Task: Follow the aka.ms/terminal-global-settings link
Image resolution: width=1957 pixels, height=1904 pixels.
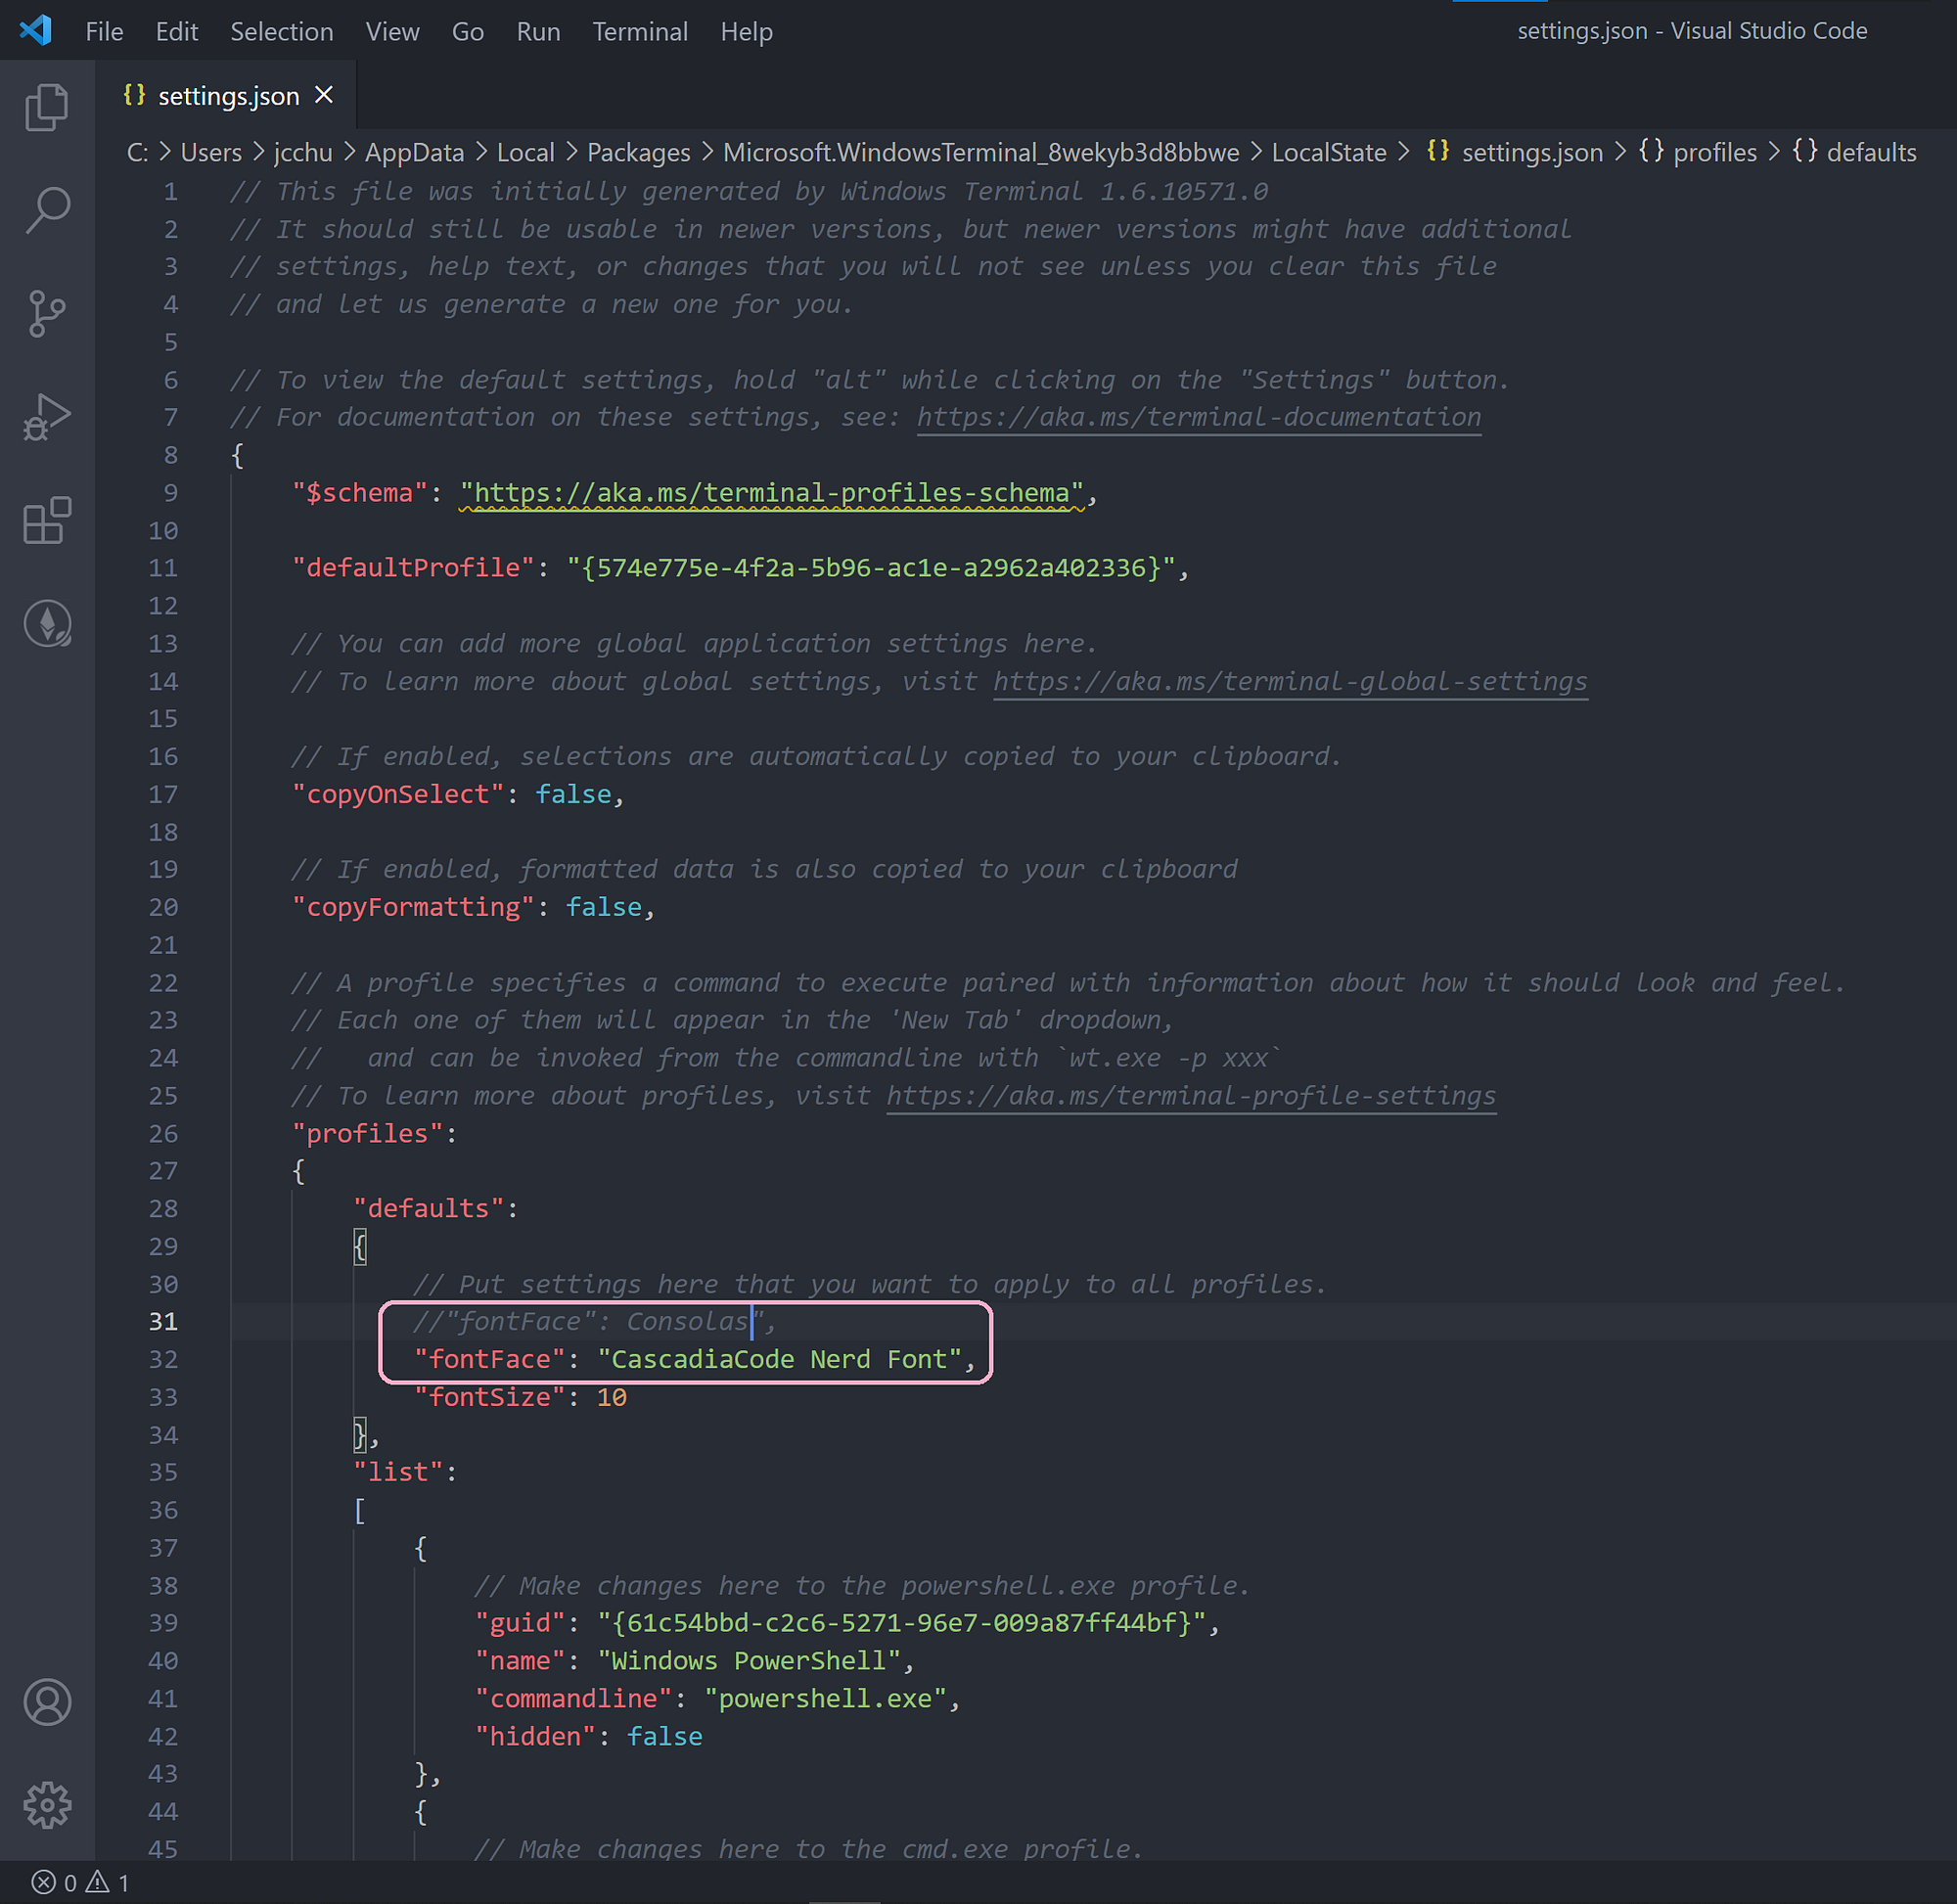Action: [x=1290, y=681]
